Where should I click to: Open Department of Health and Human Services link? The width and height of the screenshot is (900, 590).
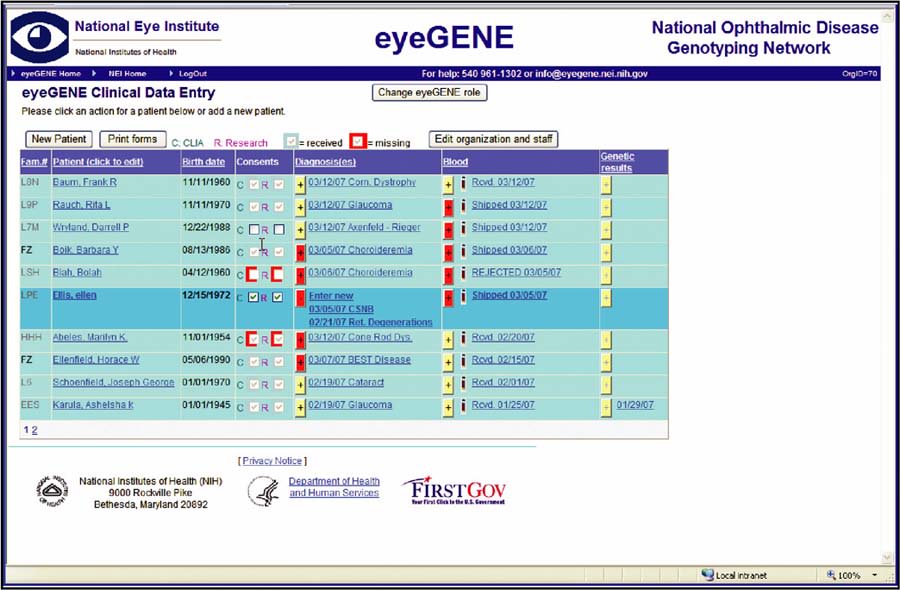point(334,487)
